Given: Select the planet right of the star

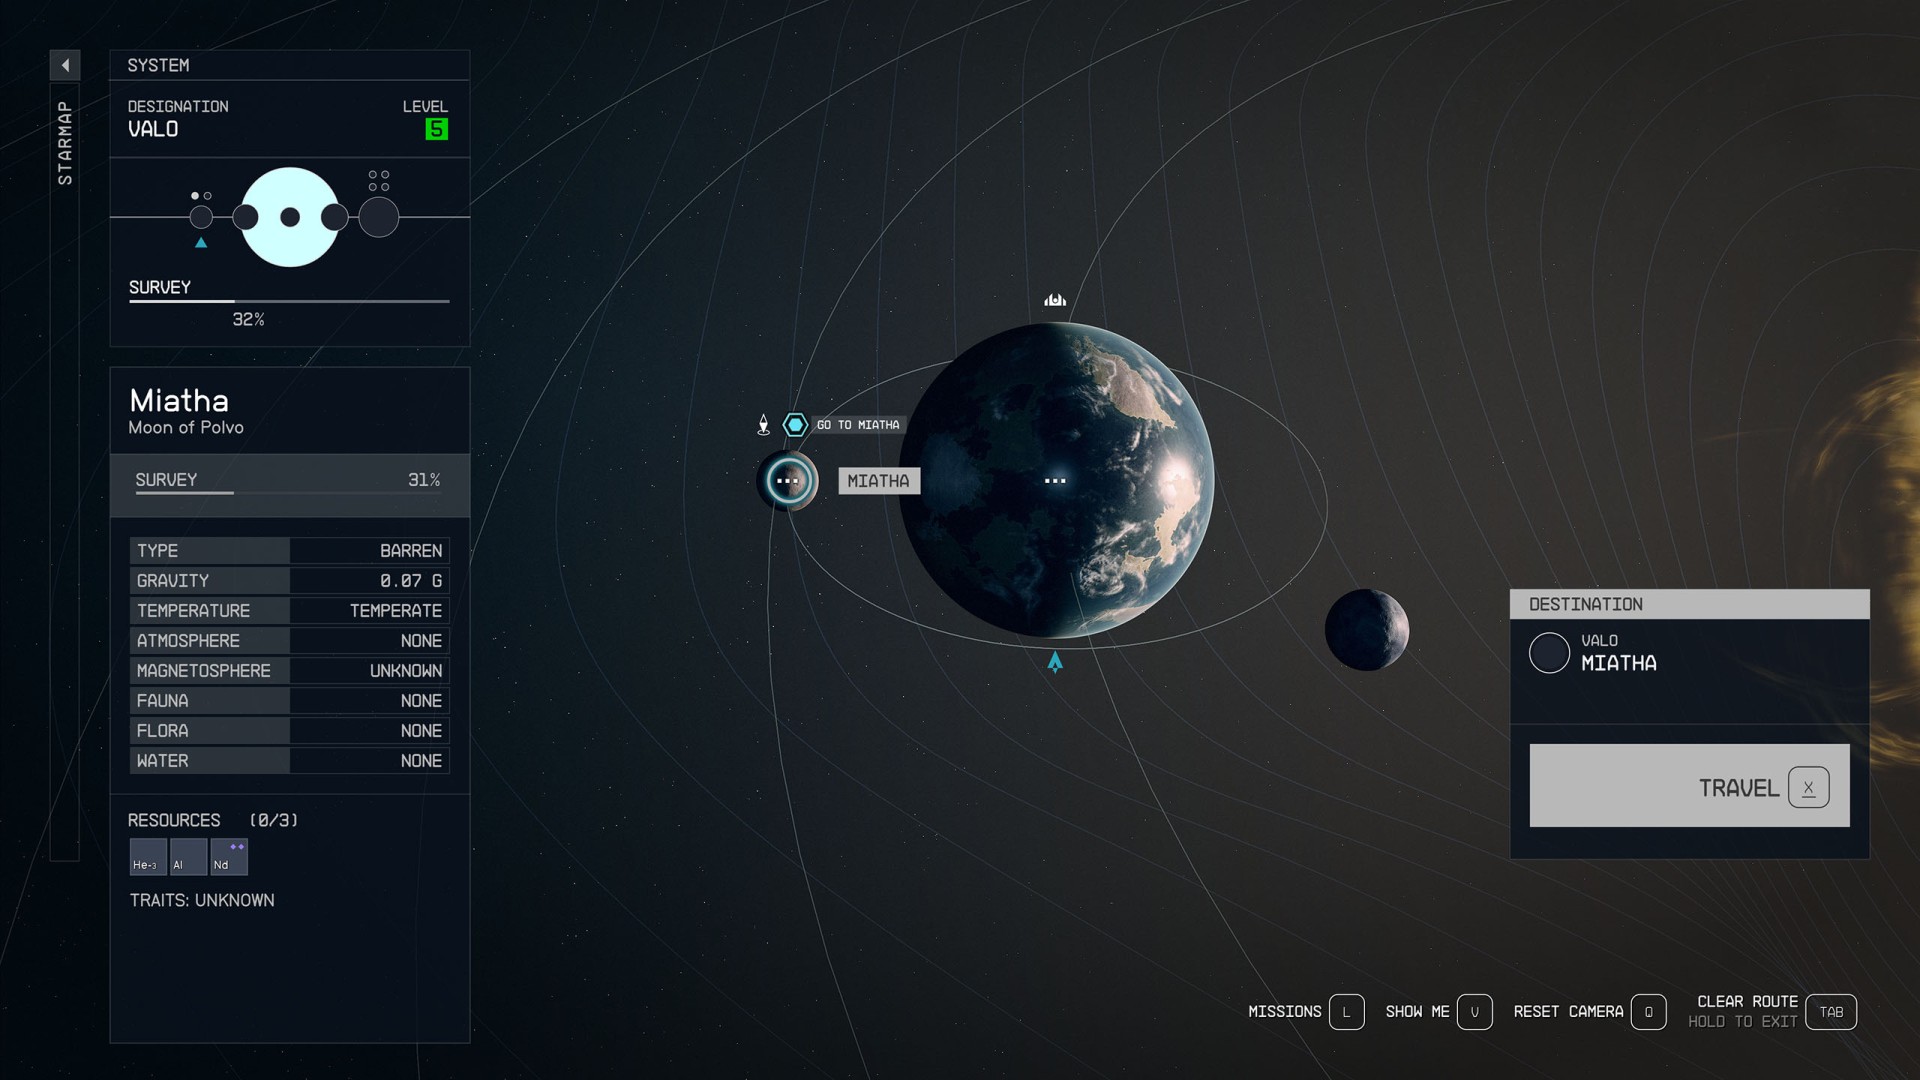Looking at the screenshot, I should 335,217.
